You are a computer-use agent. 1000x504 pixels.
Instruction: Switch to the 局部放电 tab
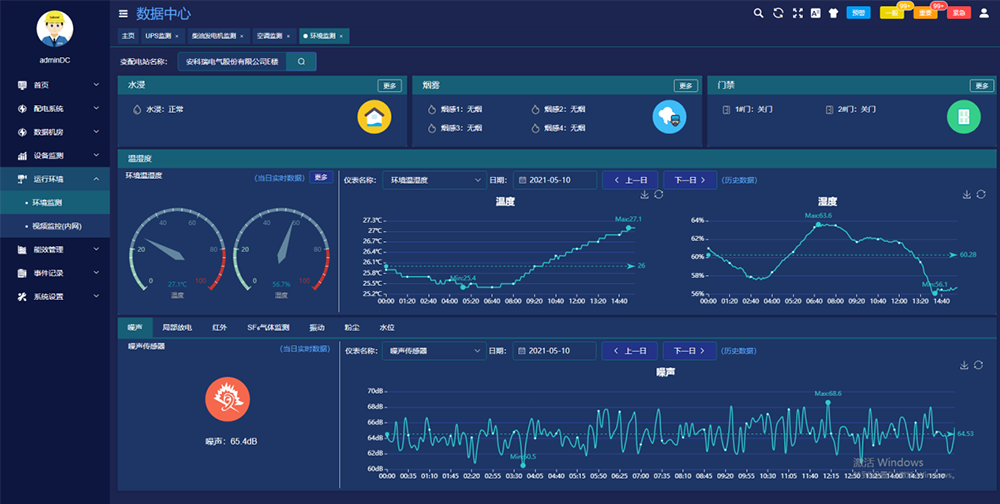click(x=176, y=327)
